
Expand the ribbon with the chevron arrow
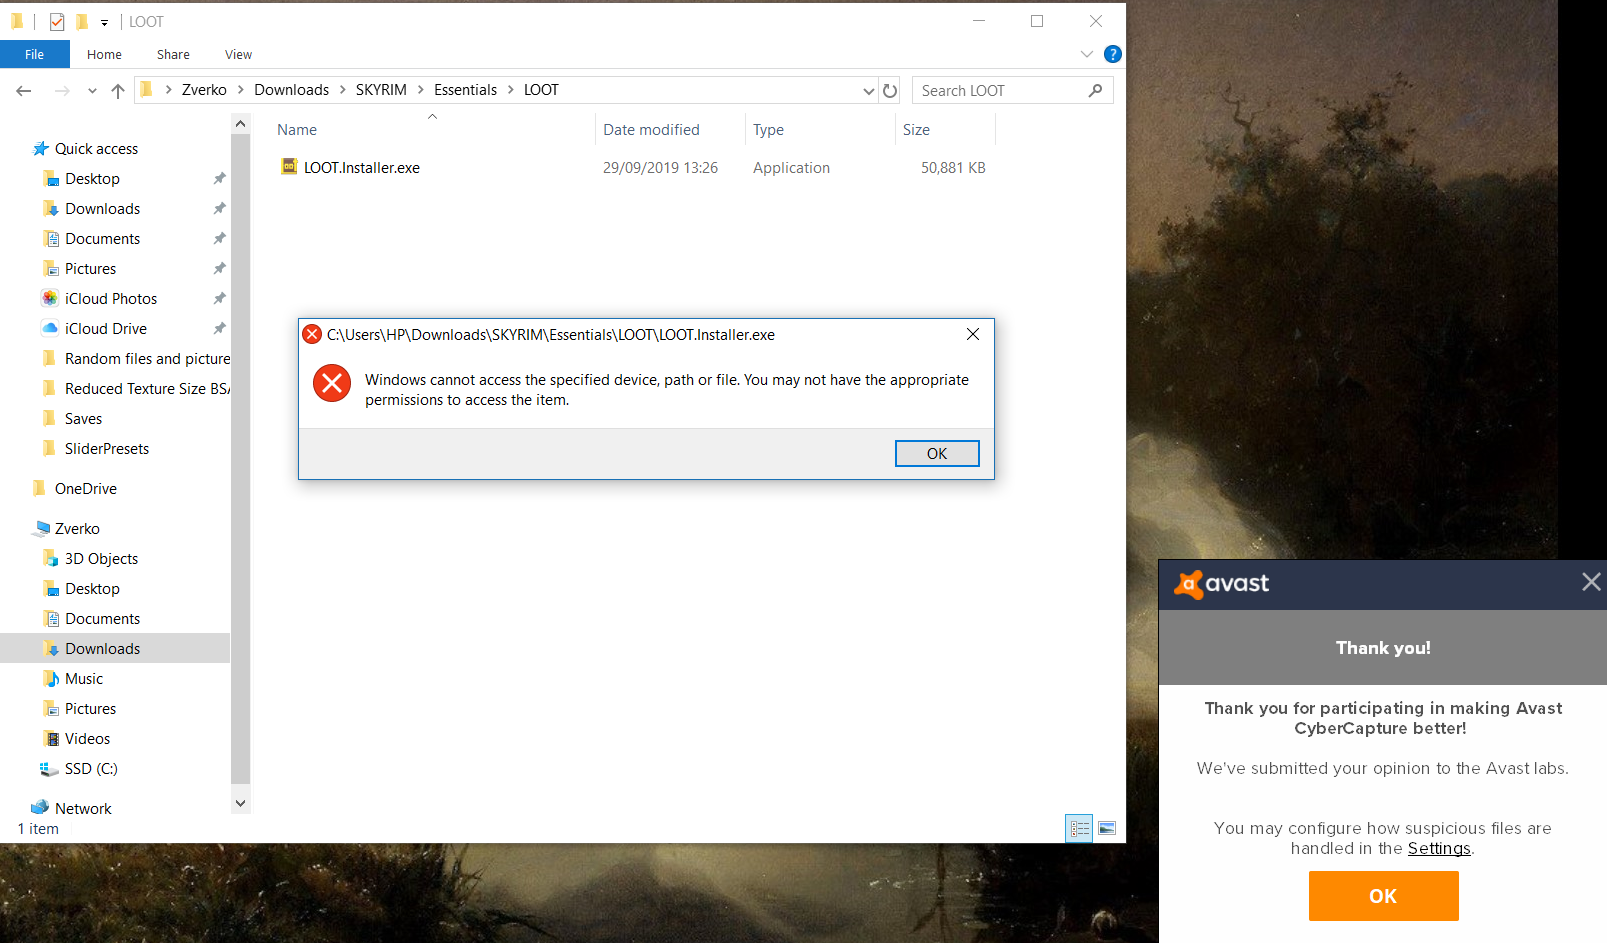tap(1087, 54)
